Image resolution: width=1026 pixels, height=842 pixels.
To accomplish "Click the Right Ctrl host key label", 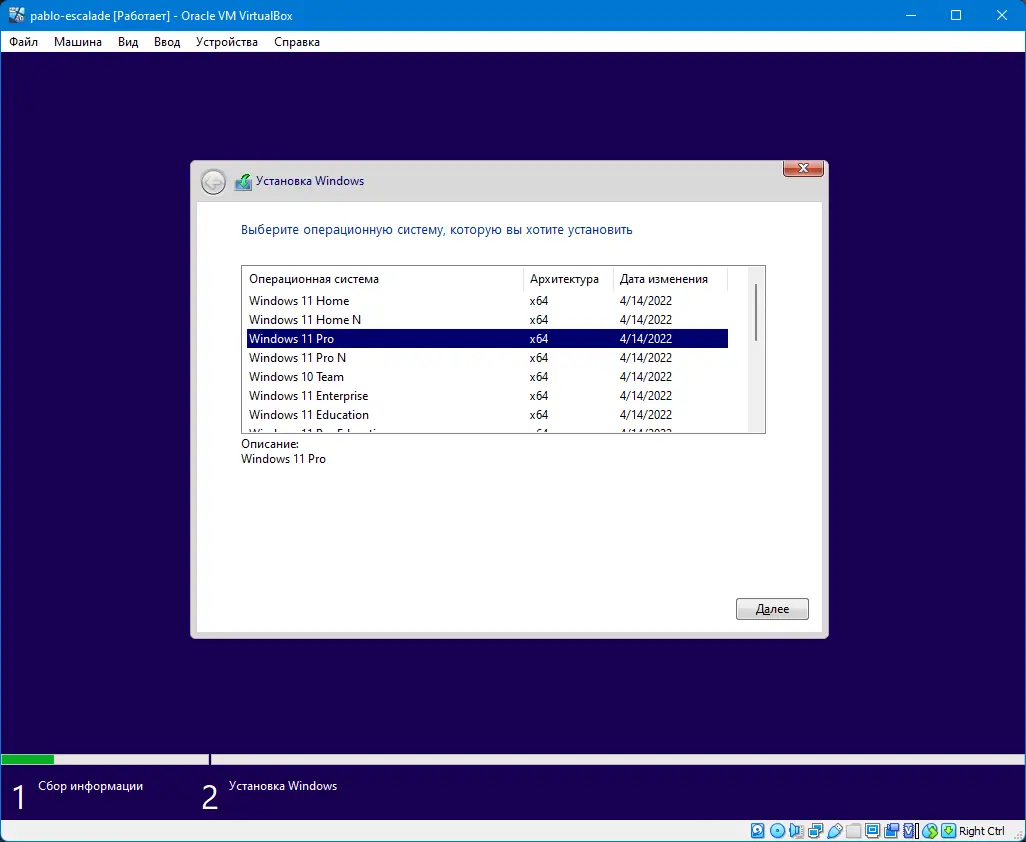I will (982, 831).
